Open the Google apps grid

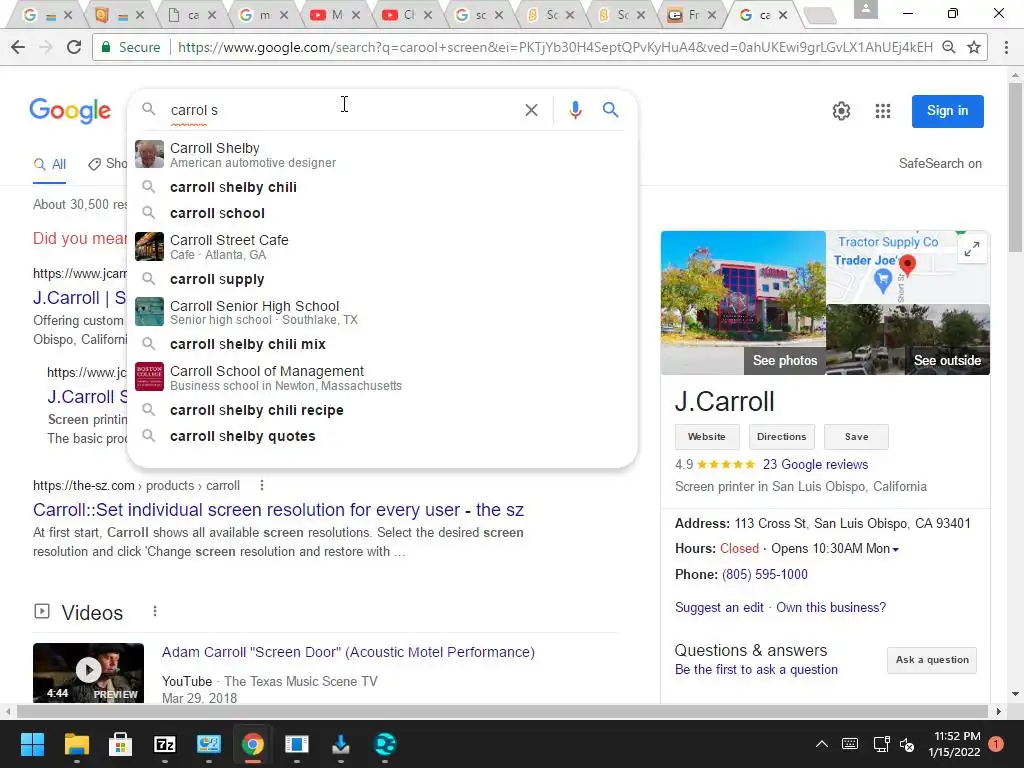pyautogui.click(x=882, y=111)
